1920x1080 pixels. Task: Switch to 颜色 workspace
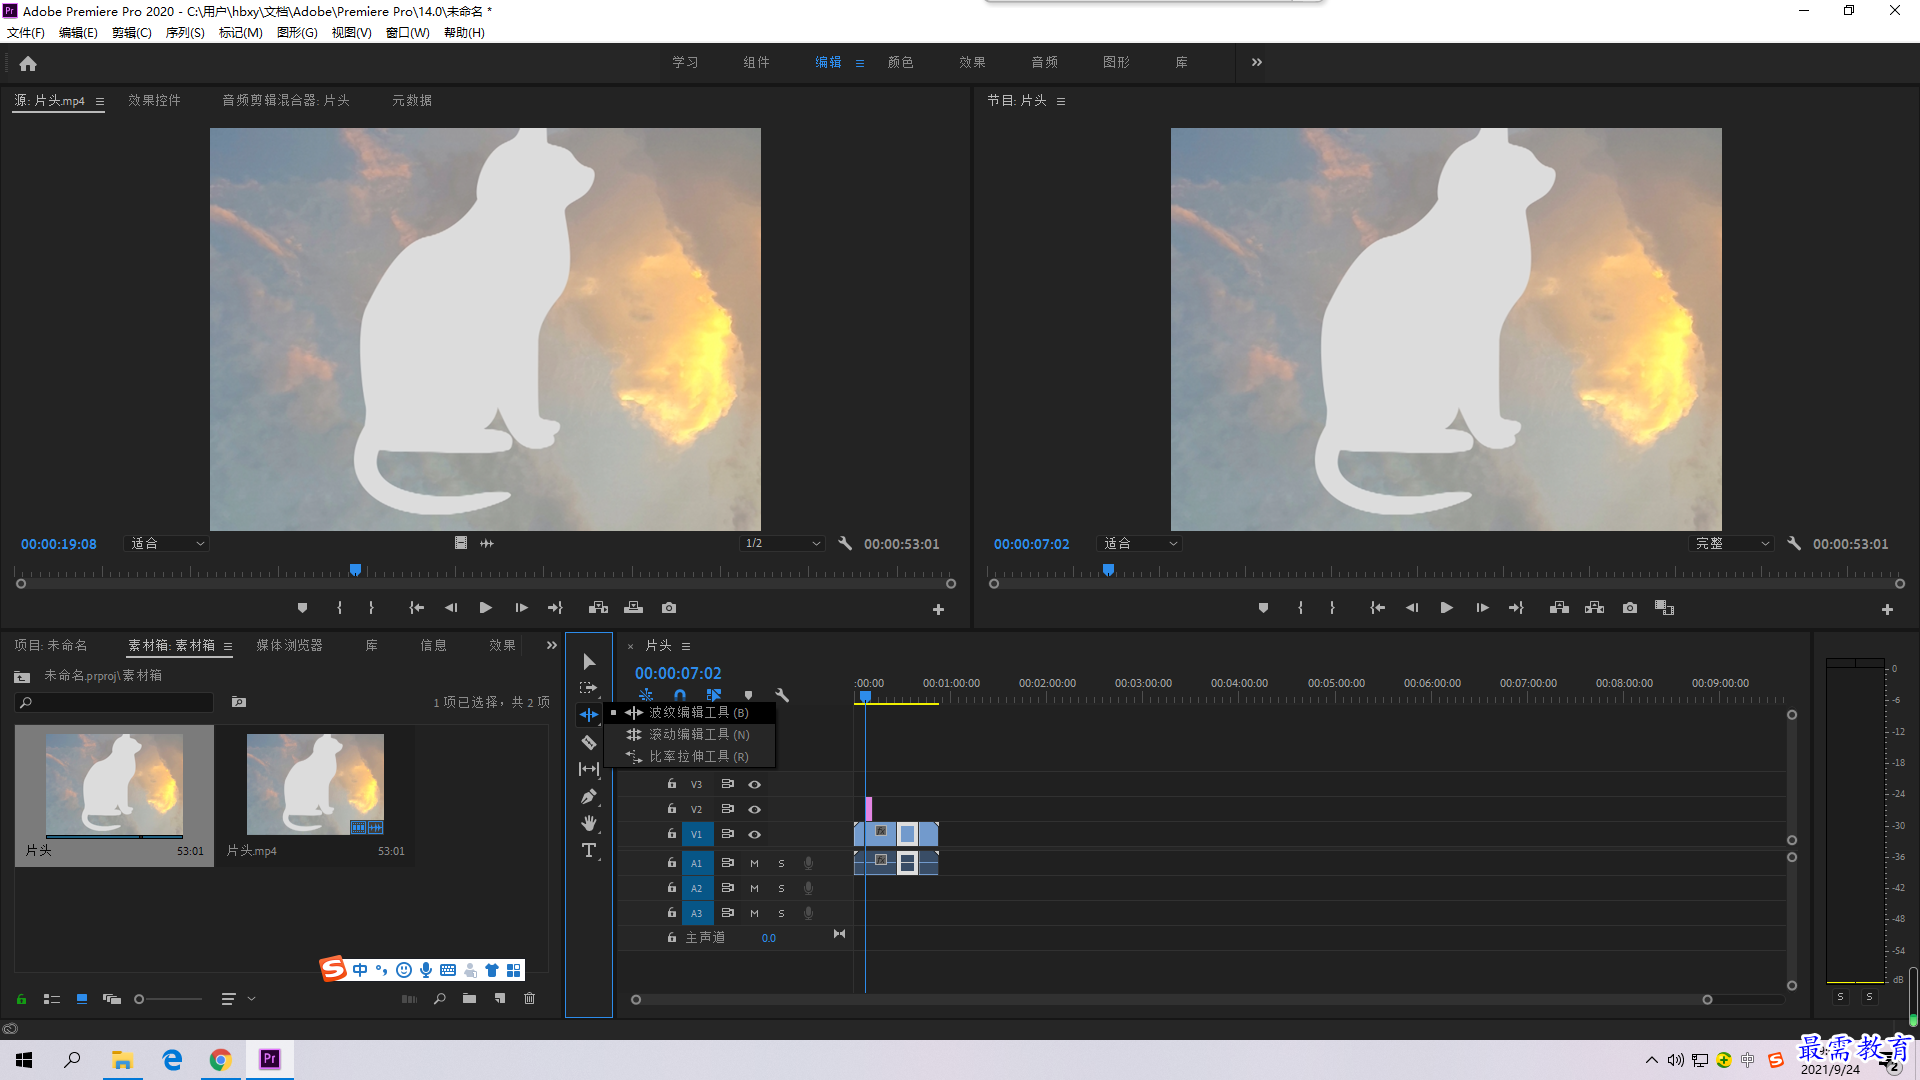pyautogui.click(x=900, y=62)
